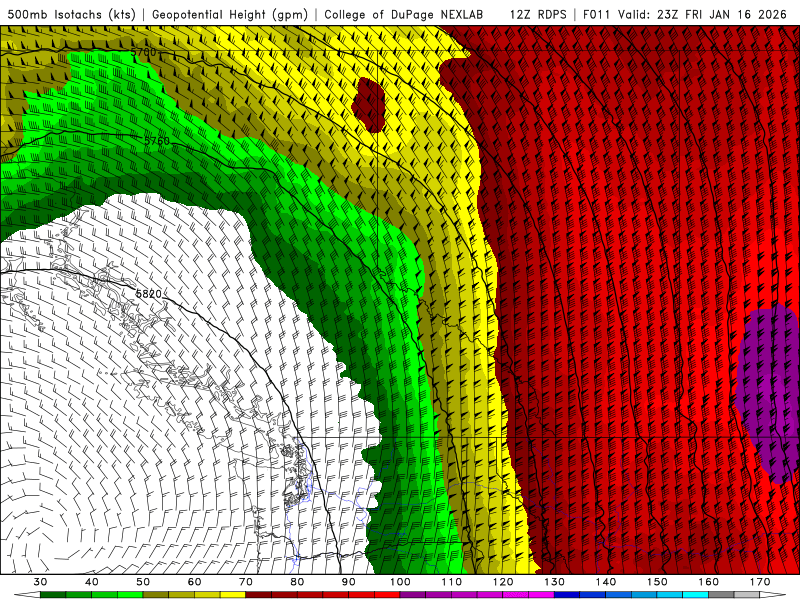Click the 5760 height contour label
Screen dimensions: 800x600
[x=157, y=140]
